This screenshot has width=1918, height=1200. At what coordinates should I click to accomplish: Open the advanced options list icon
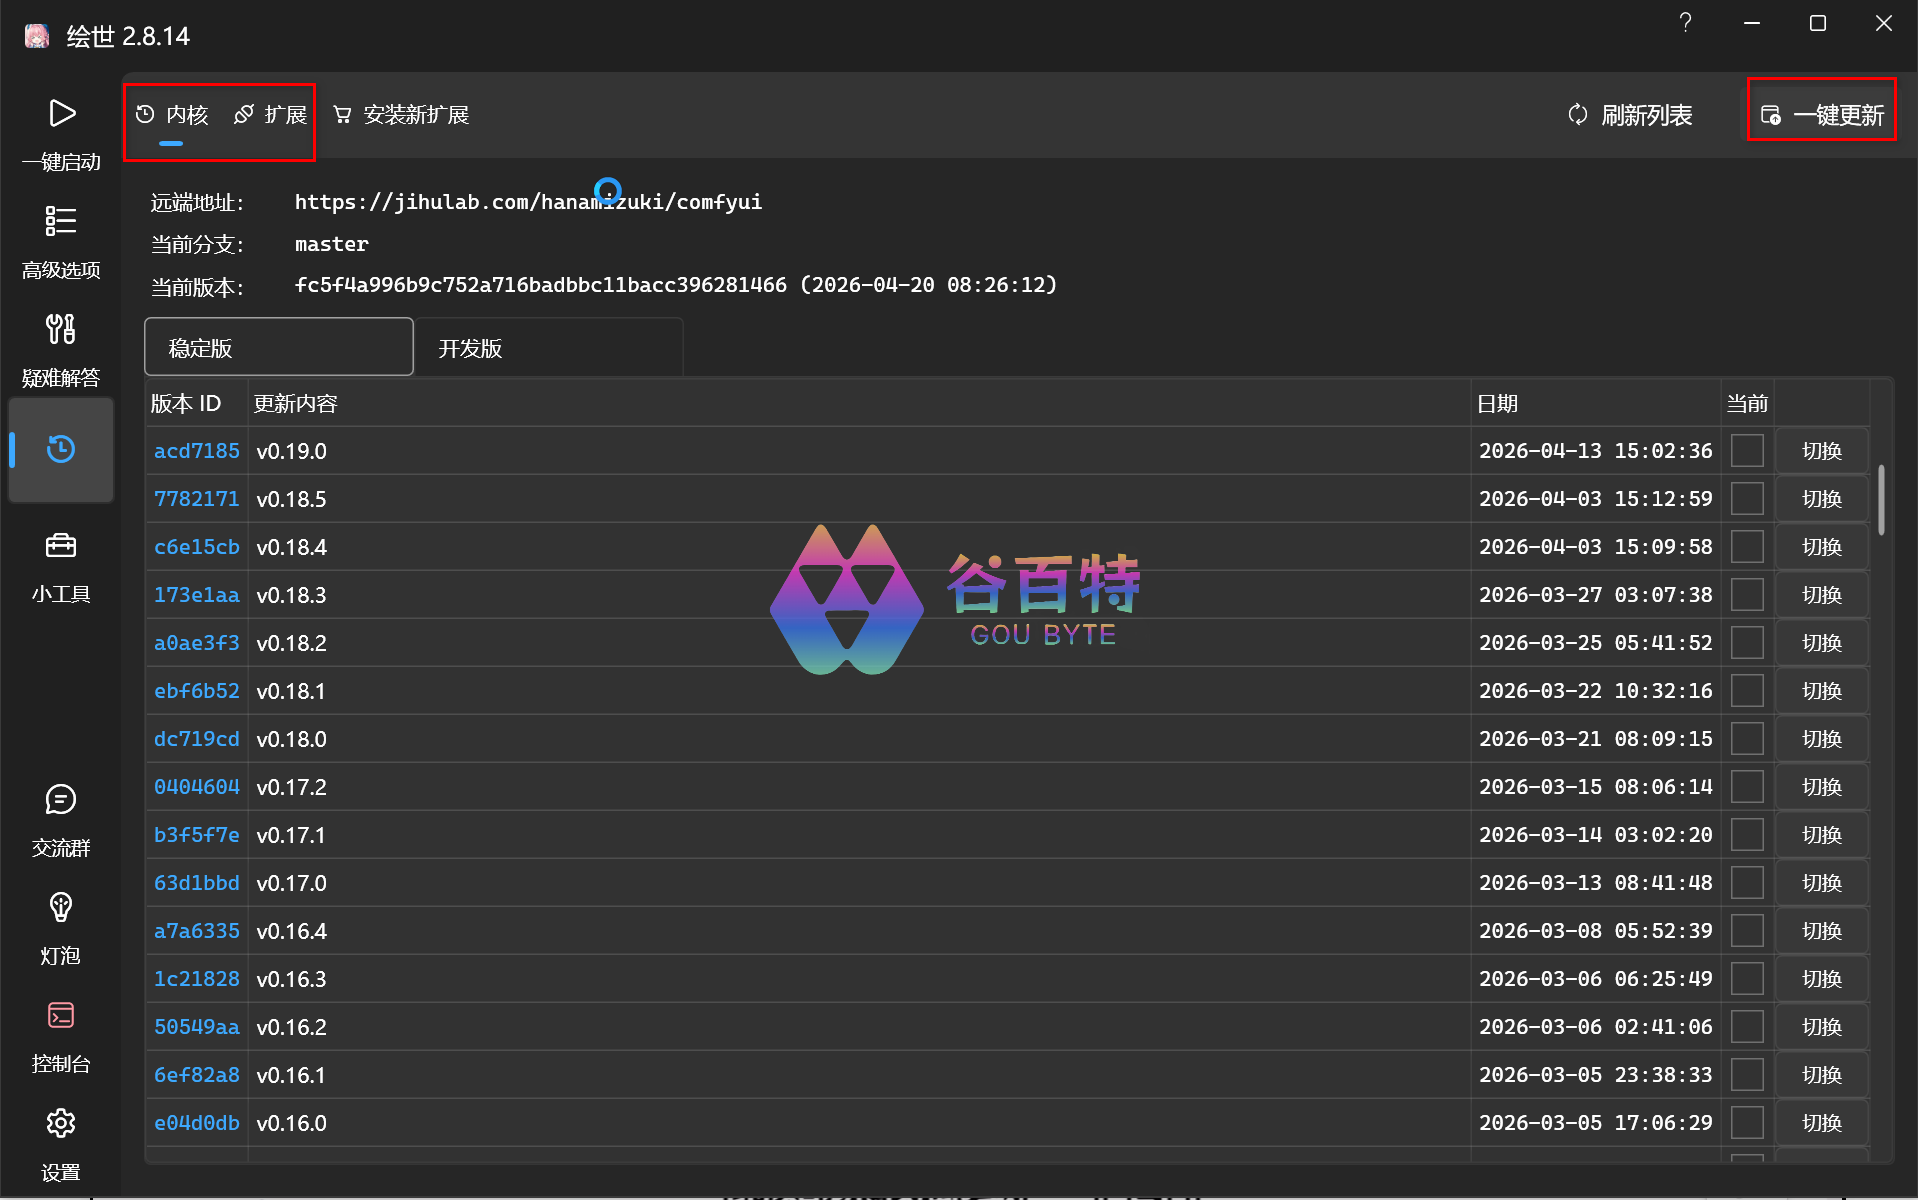(61, 221)
